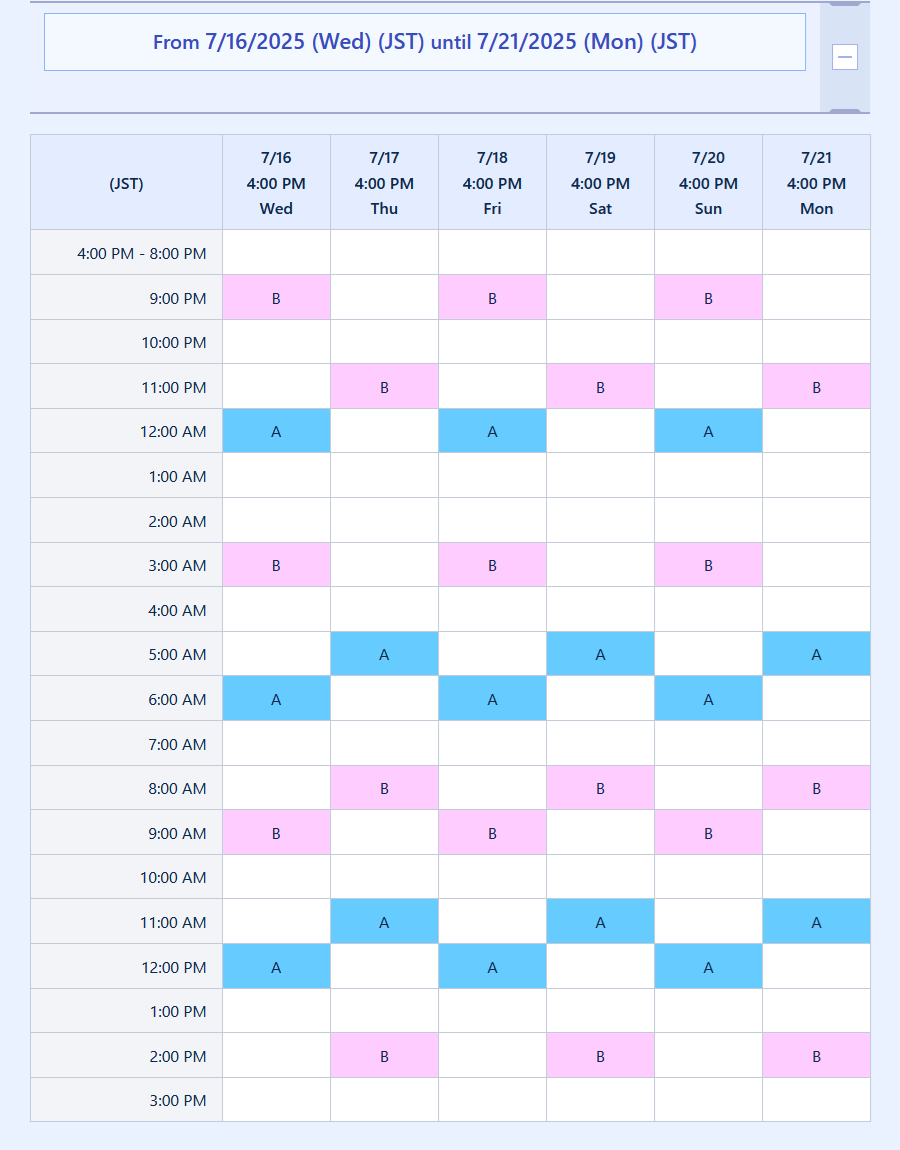The height and width of the screenshot is (1150, 900).
Task: Select the A cell at 5:00 AM on 7/19
Action: click(x=600, y=654)
